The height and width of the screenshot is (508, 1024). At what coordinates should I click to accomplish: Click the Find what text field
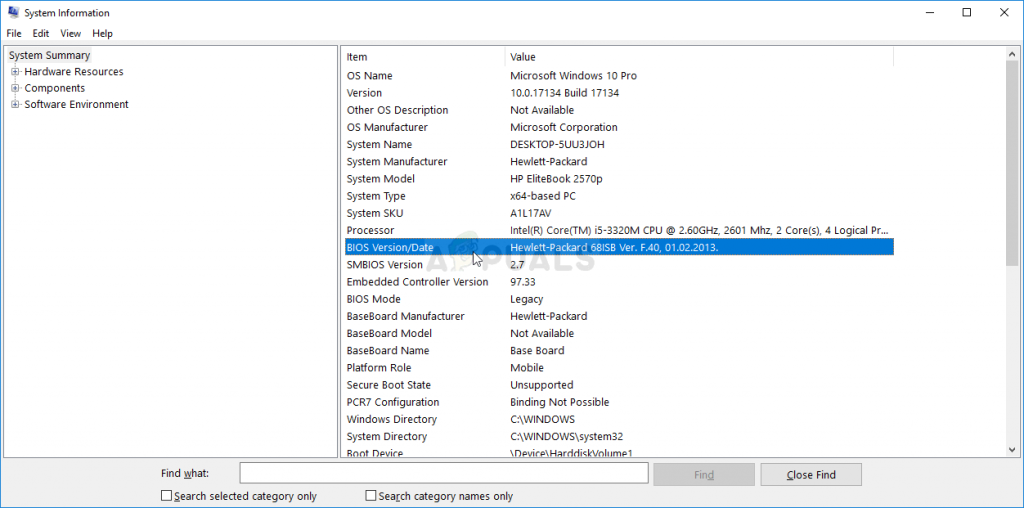coord(443,474)
